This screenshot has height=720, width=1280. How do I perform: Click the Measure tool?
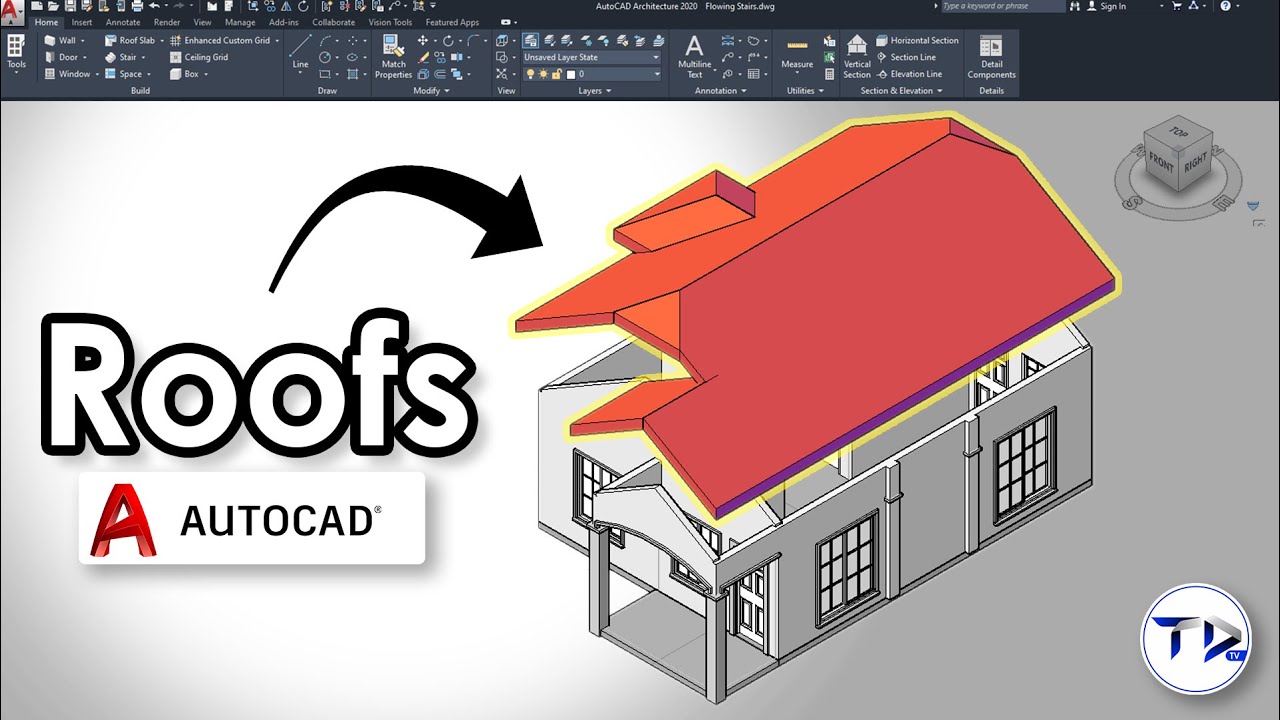pyautogui.click(x=797, y=54)
